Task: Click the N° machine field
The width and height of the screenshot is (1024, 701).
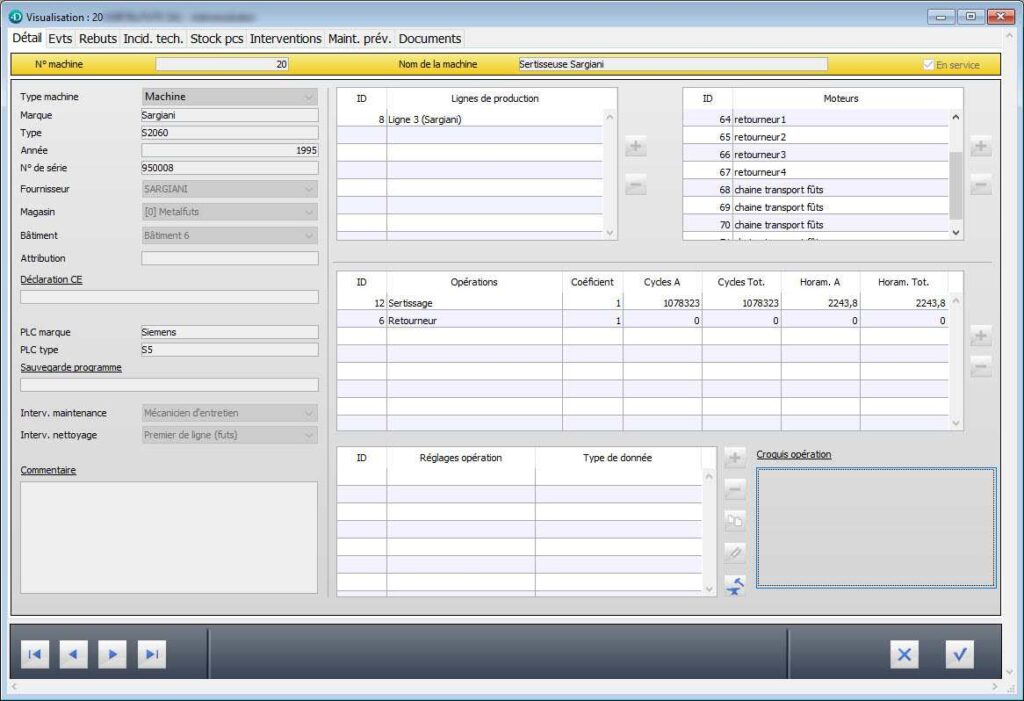Action: (x=222, y=64)
